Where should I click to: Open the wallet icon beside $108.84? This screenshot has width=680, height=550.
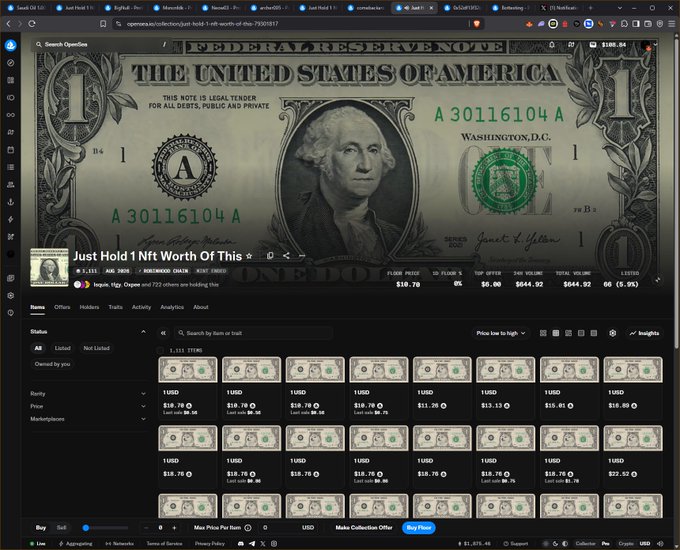click(593, 45)
